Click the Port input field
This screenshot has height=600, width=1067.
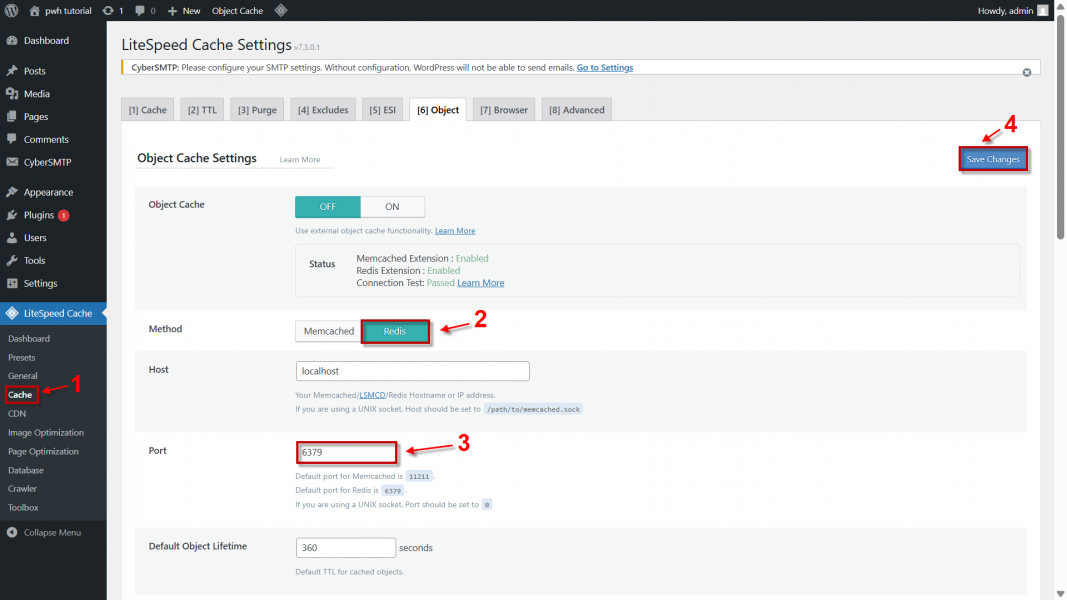point(346,452)
